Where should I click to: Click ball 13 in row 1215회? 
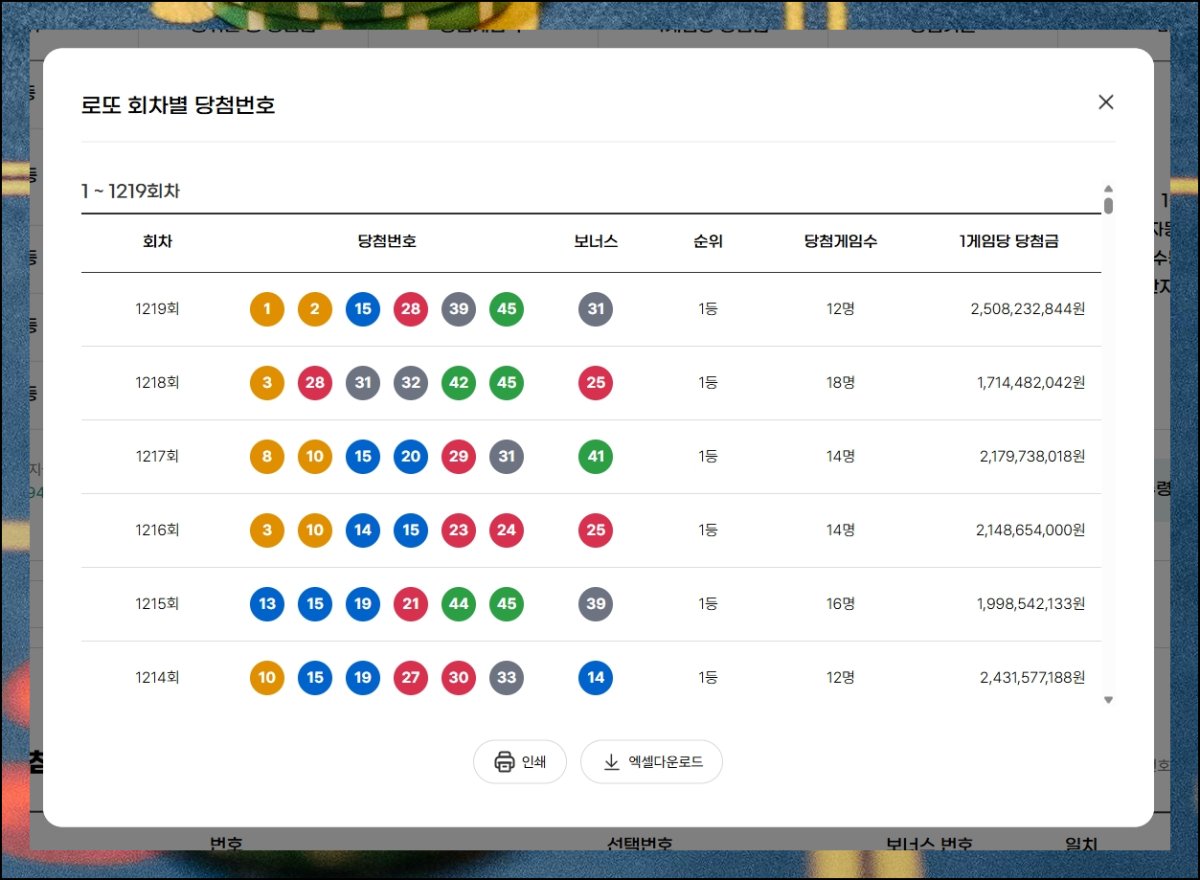coord(267,604)
